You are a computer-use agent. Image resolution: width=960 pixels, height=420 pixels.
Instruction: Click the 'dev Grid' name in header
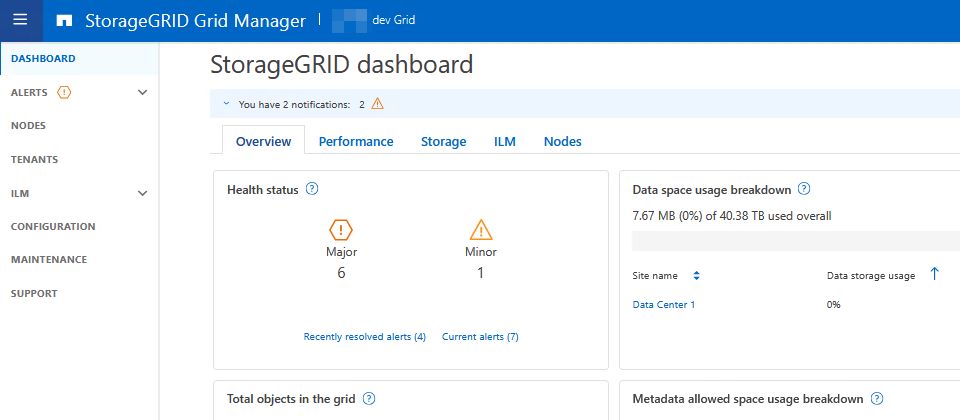(x=394, y=20)
